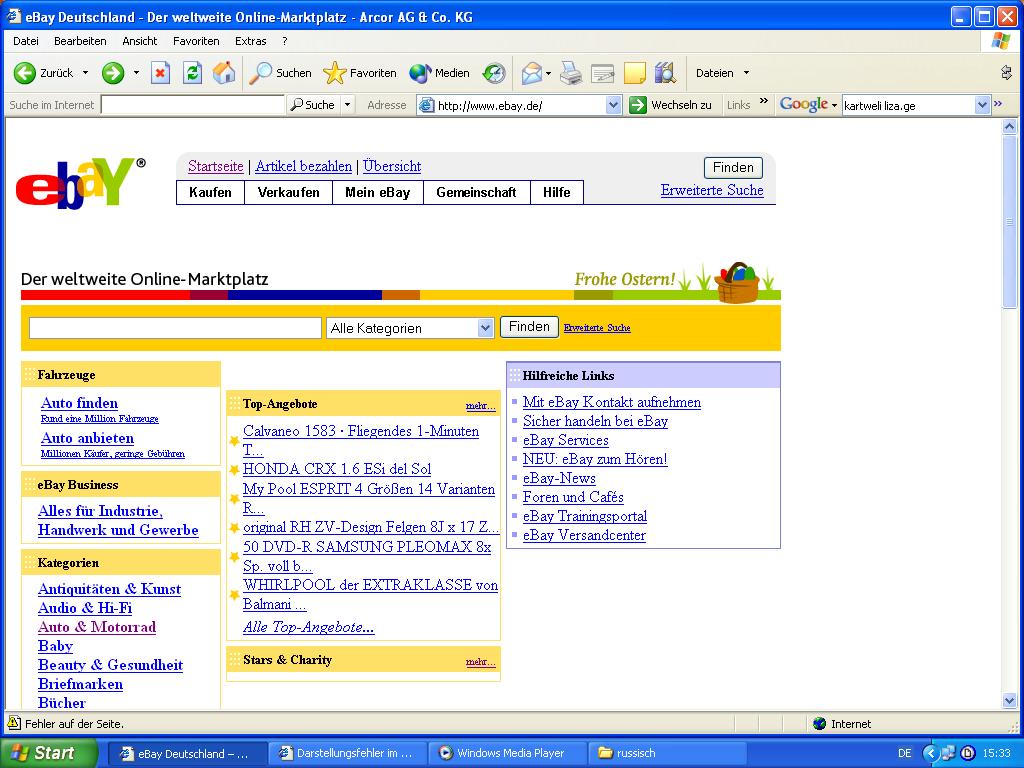Click Antiquitäten & Kunst category link
1024x768 pixels.
click(x=109, y=588)
